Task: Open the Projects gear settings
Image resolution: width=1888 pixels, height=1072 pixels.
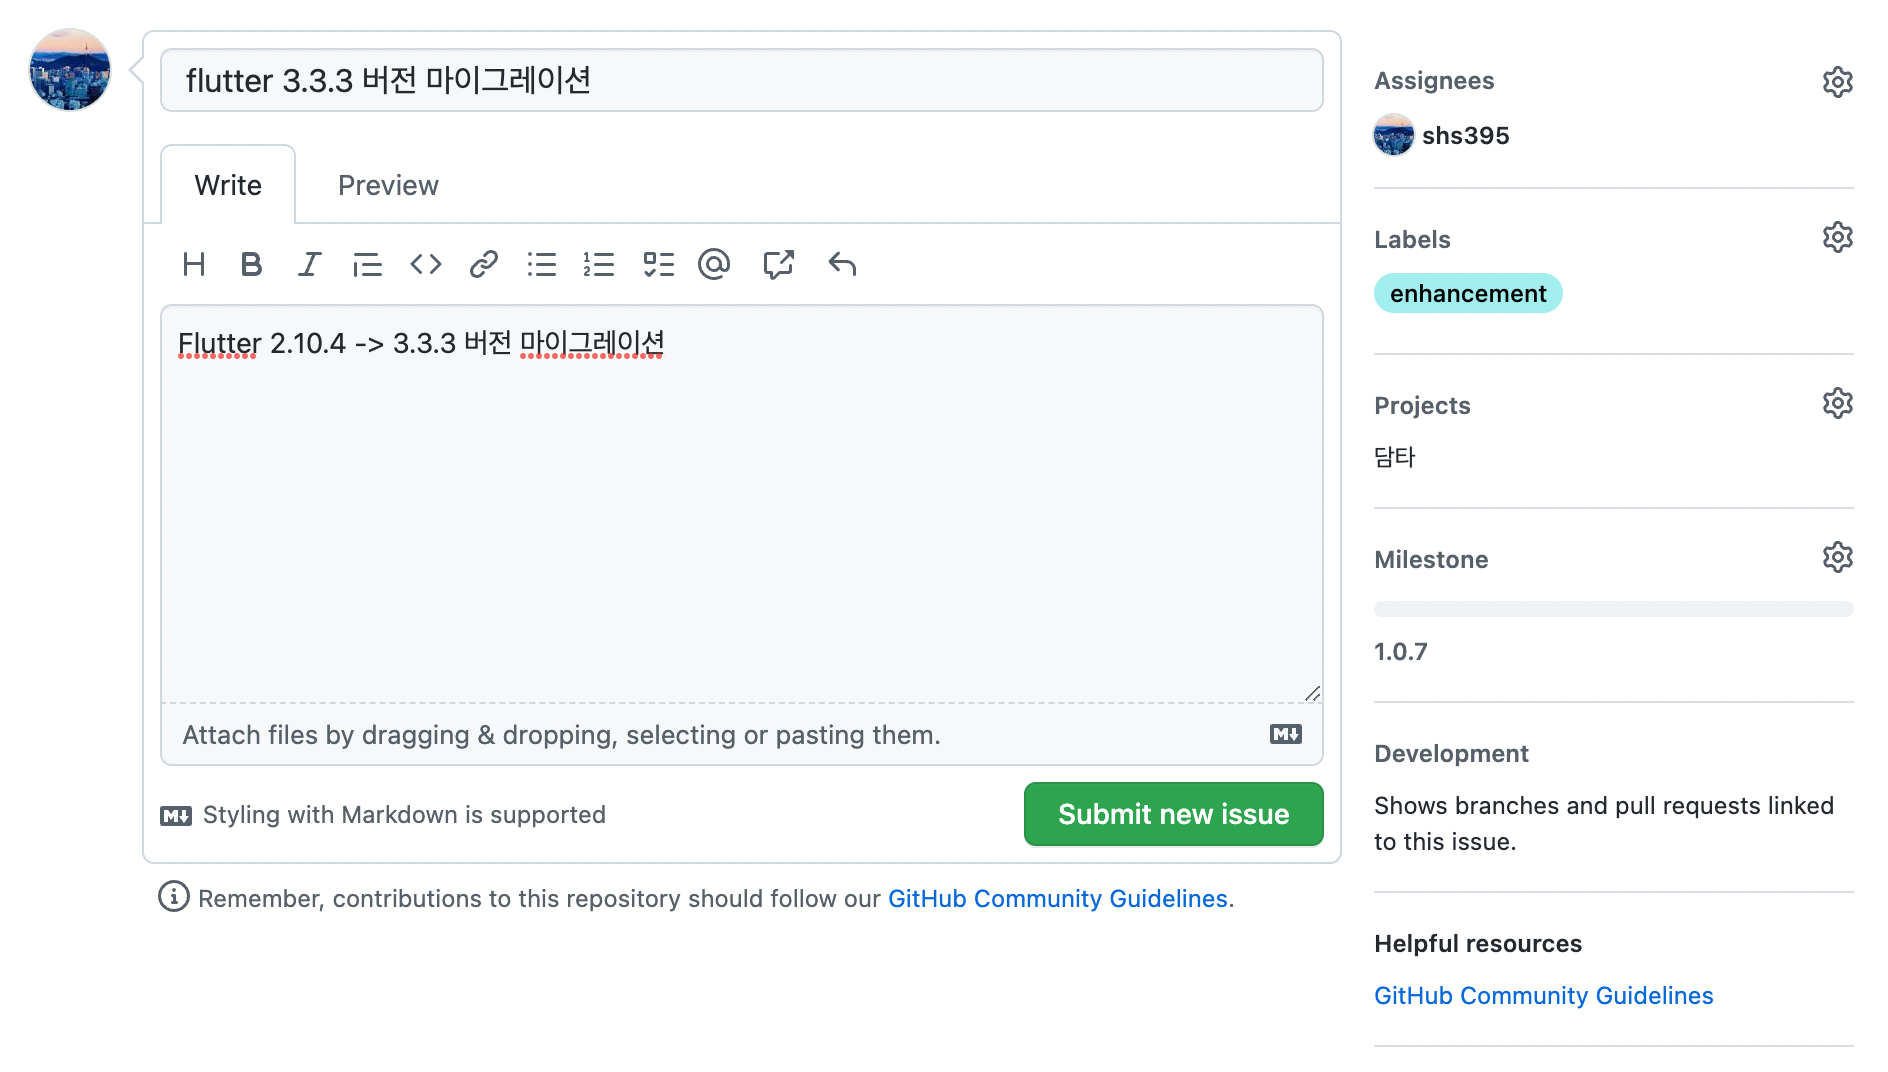Action: (1837, 403)
